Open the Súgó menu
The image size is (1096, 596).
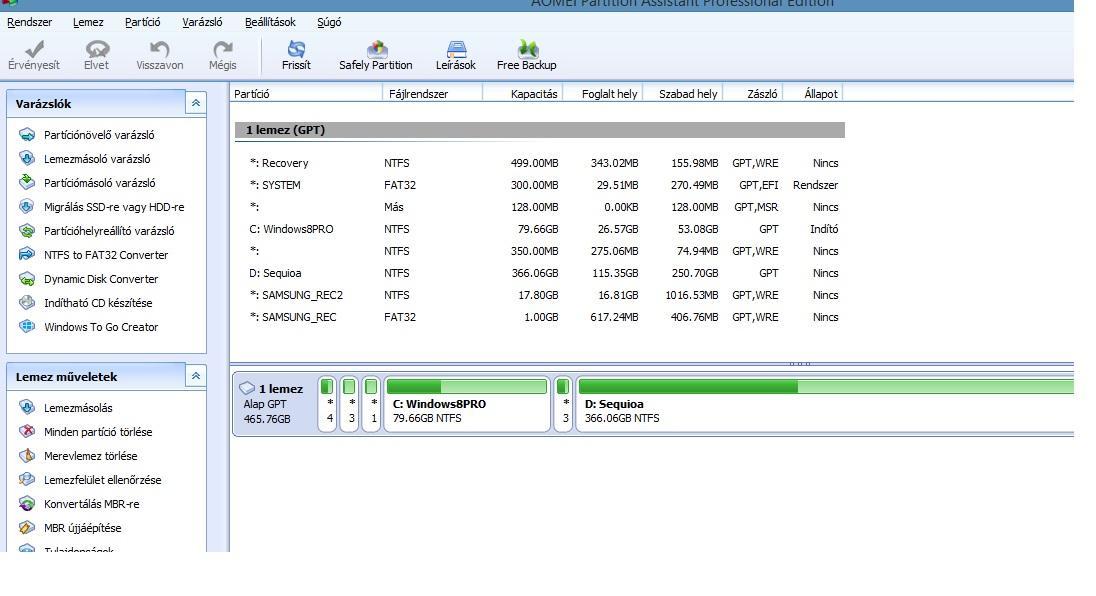tap(329, 22)
